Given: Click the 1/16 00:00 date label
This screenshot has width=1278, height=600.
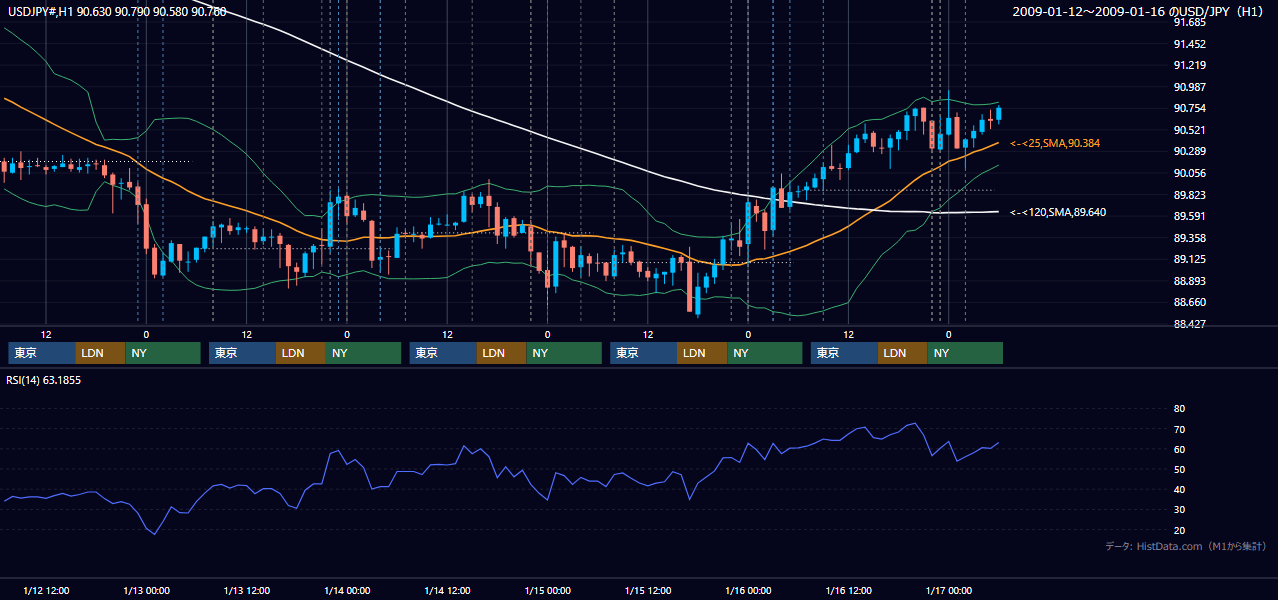Looking at the screenshot, I should click(749, 590).
